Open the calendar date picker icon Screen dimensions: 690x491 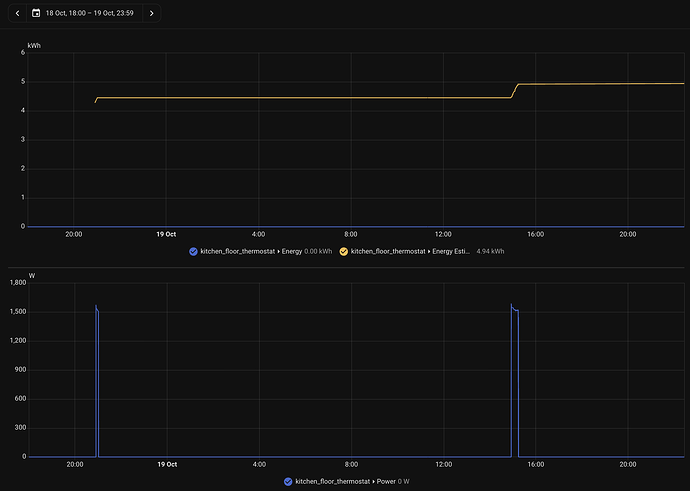click(x=36, y=13)
